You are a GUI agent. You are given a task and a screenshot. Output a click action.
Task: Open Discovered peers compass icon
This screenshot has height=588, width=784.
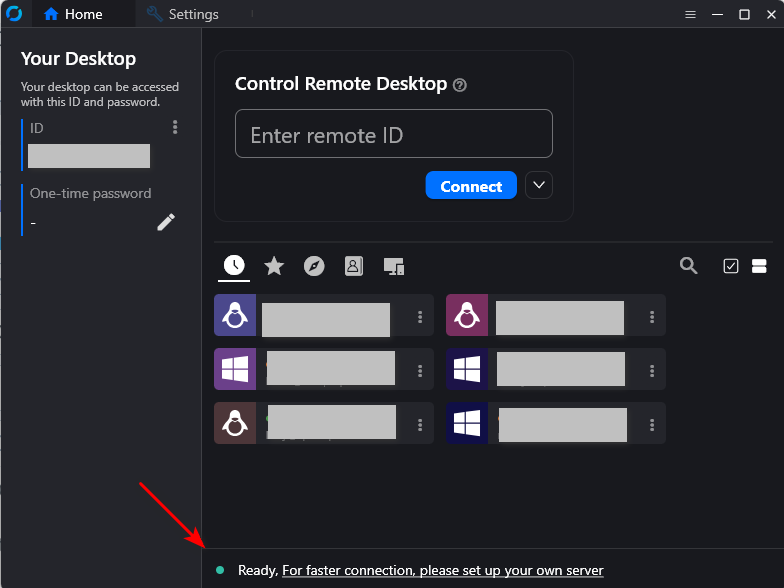(314, 266)
